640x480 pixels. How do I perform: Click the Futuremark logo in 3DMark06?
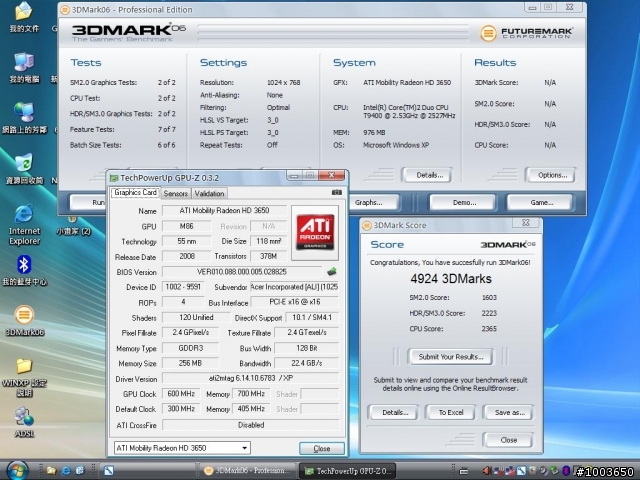[527, 33]
